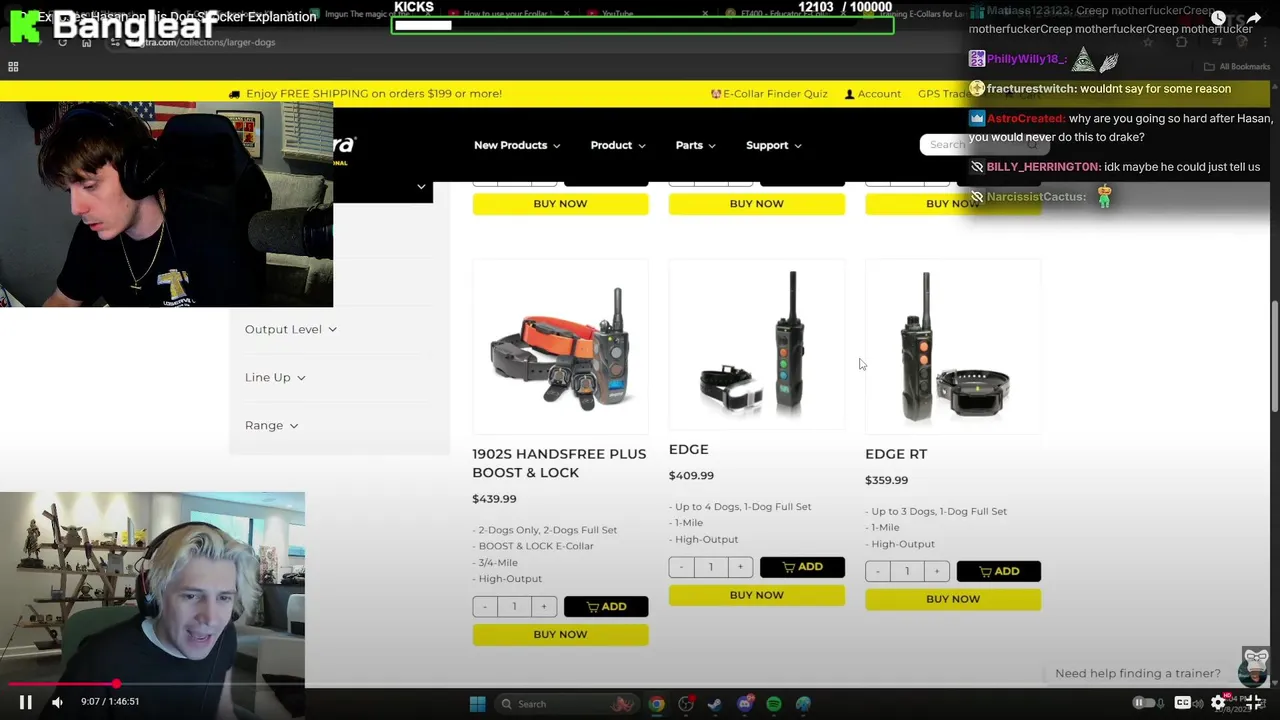View EDGE collar product image

point(757,344)
